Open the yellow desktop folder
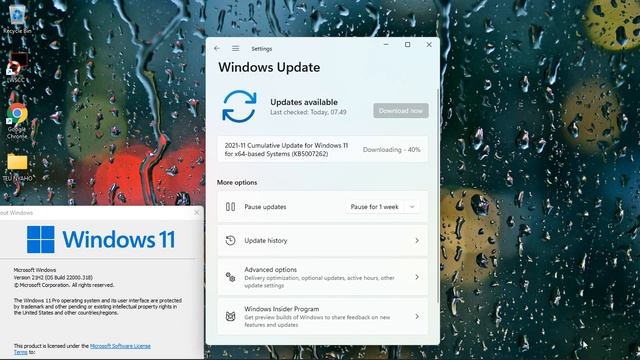Screen dimensions: 640x360 [17, 167]
